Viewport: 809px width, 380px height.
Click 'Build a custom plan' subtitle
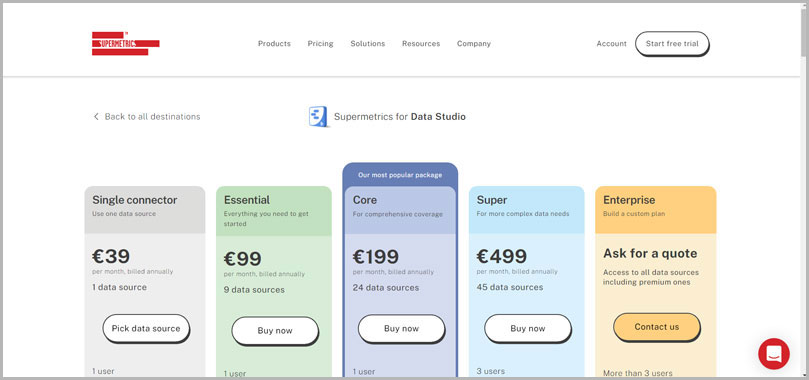pos(634,214)
